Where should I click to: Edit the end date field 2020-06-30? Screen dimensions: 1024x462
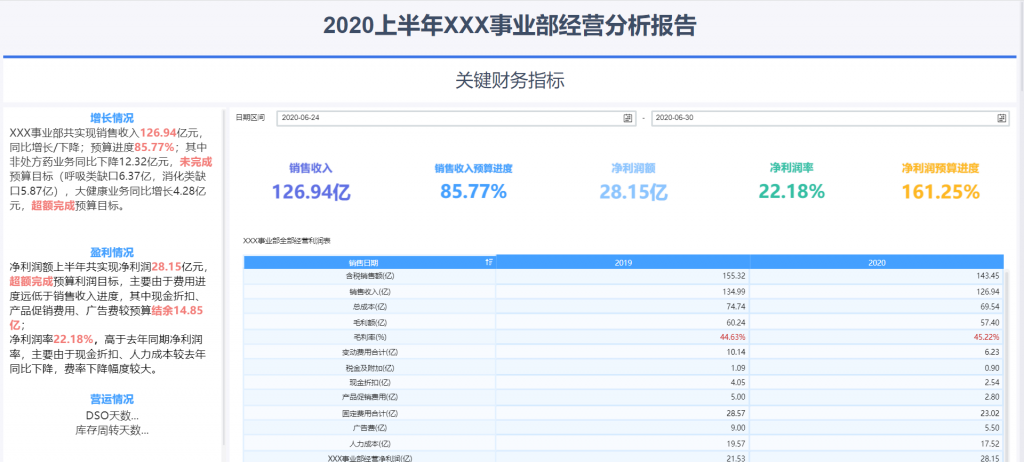click(x=831, y=118)
